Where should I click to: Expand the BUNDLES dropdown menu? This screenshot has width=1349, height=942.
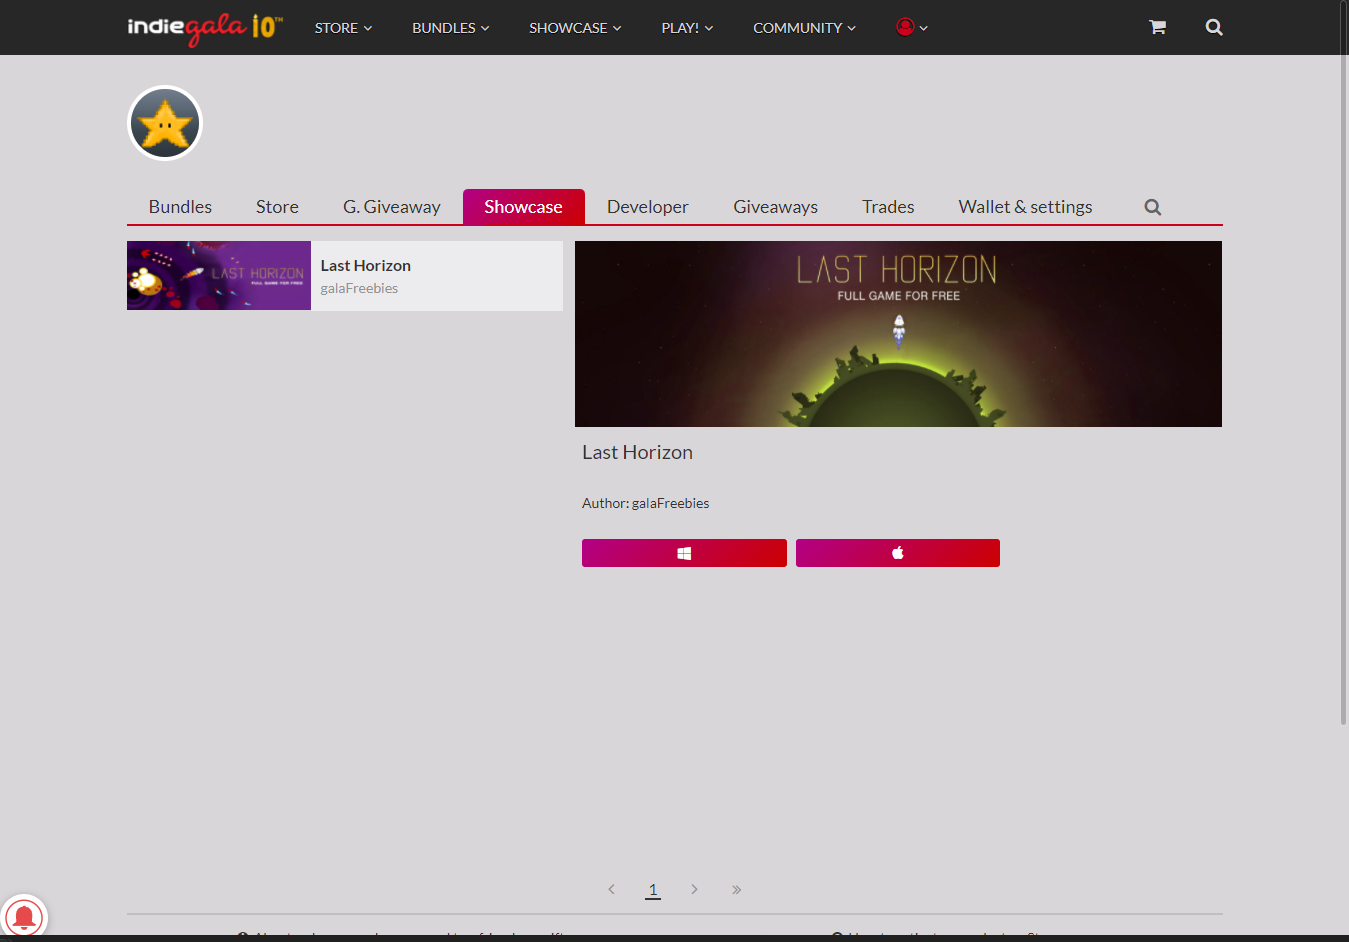click(x=450, y=28)
